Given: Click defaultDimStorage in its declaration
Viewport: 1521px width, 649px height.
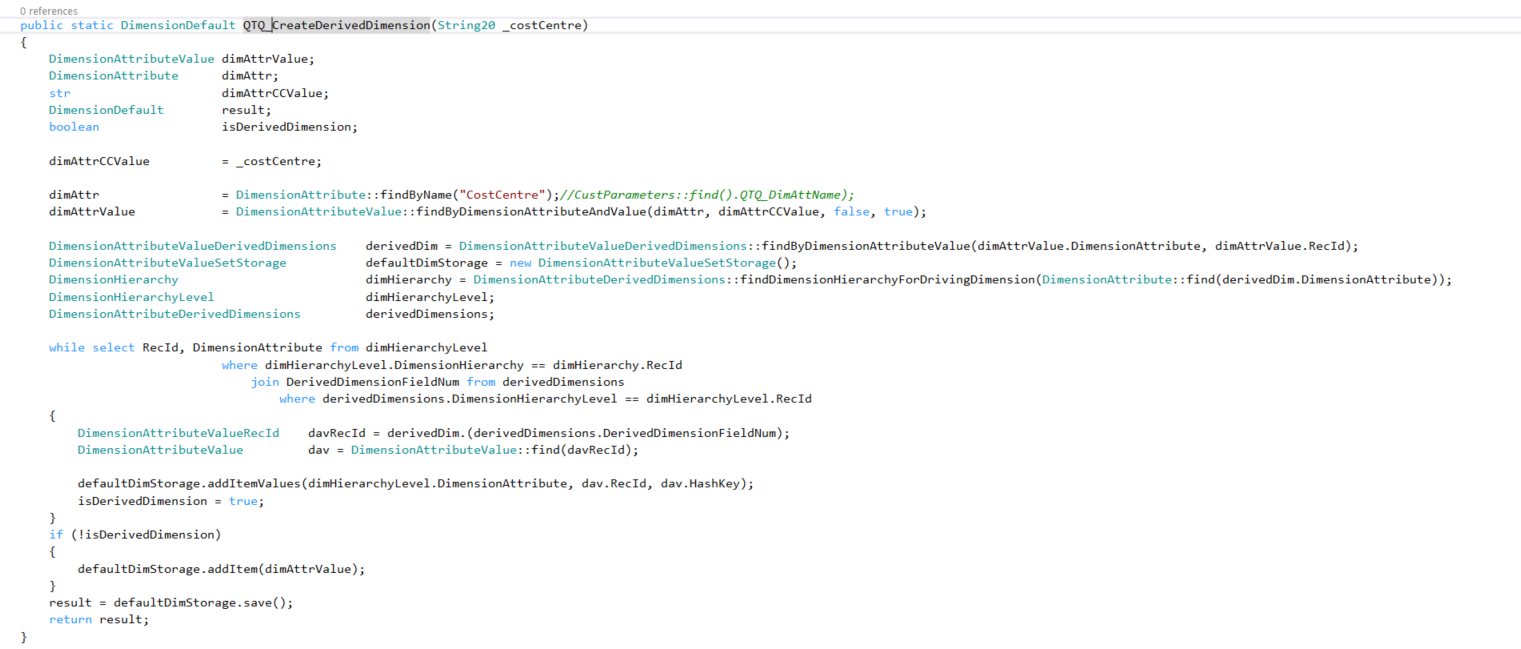Looking at the screenshot, I should pos(426,263).
